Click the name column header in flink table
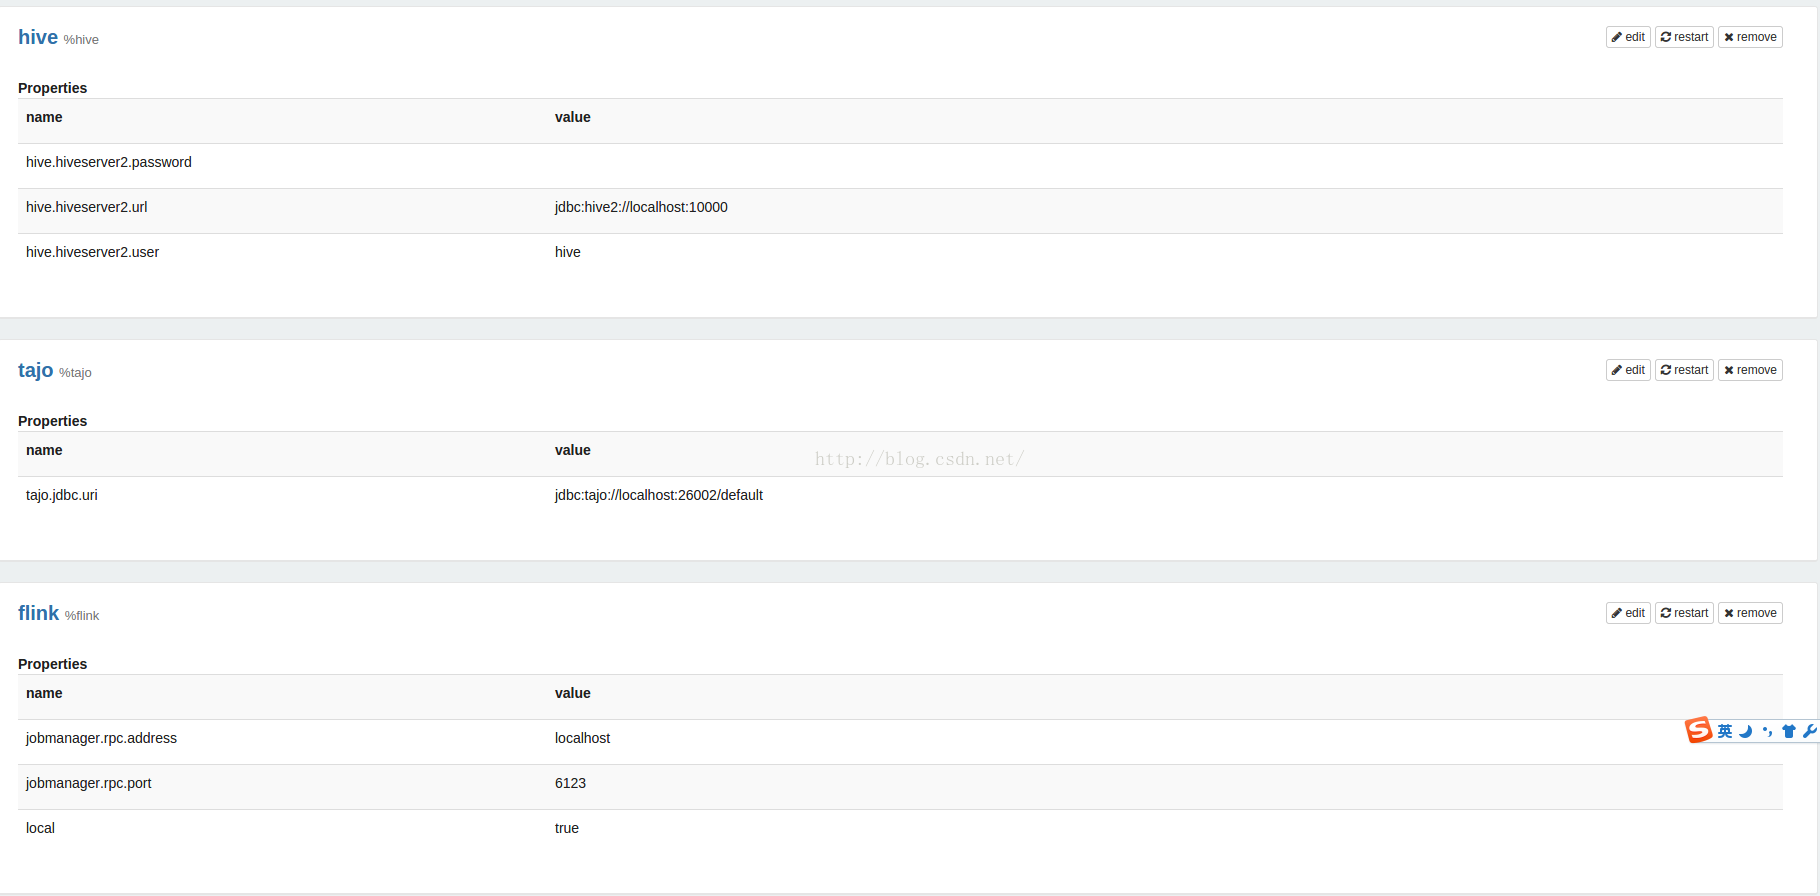The image size is (1820, 896). click(44, 693)
